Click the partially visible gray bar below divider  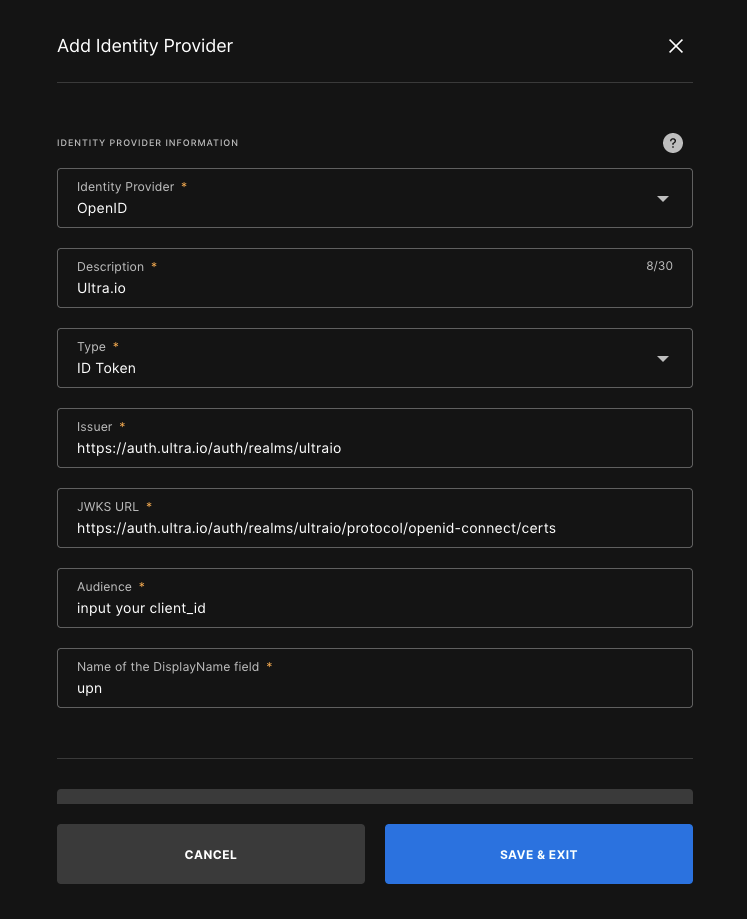coord(375,797)
